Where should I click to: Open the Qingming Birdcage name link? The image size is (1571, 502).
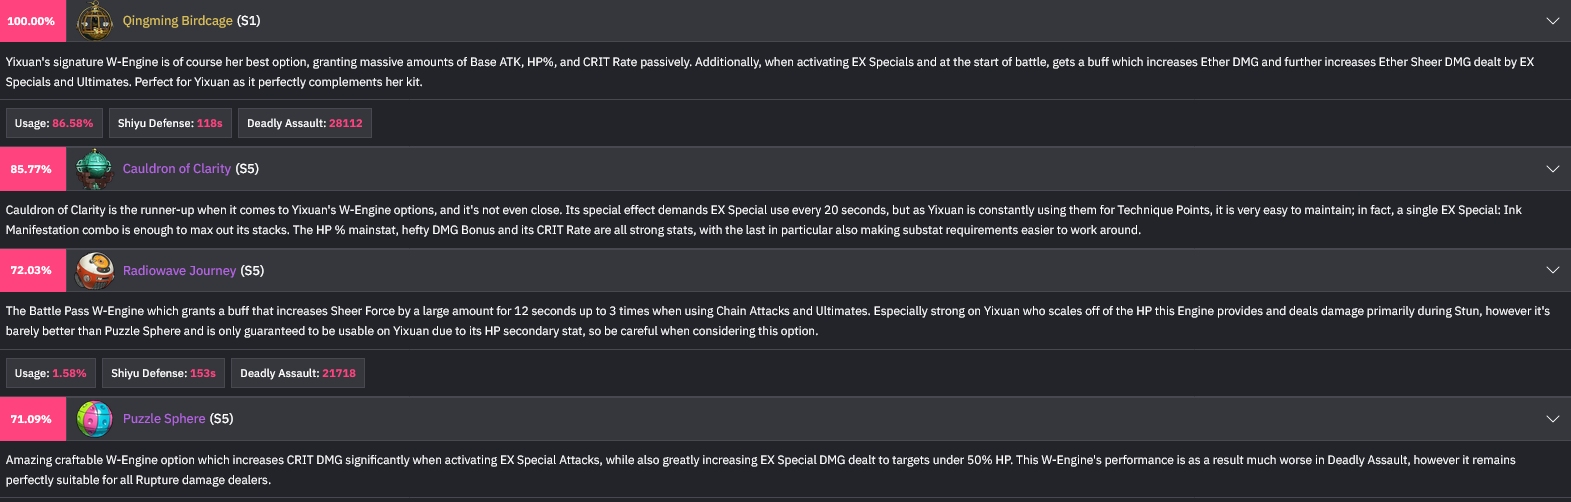[x=177, y=21]
